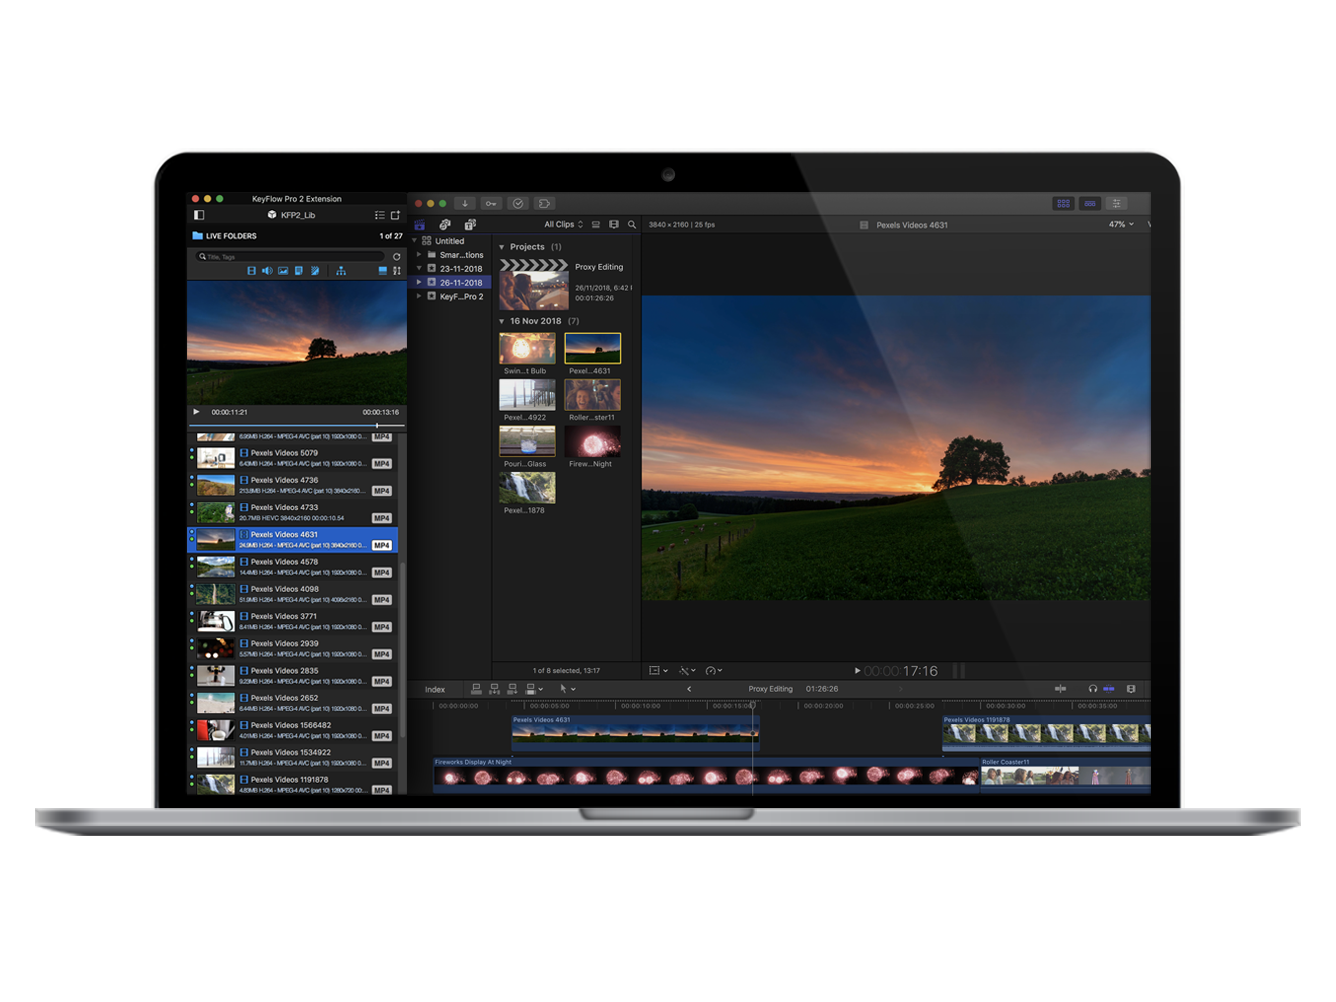This screenshot has height=1002, width=1336.
Task: Filter KeyFlow assets by video type
Action: [x=251, y=271]
